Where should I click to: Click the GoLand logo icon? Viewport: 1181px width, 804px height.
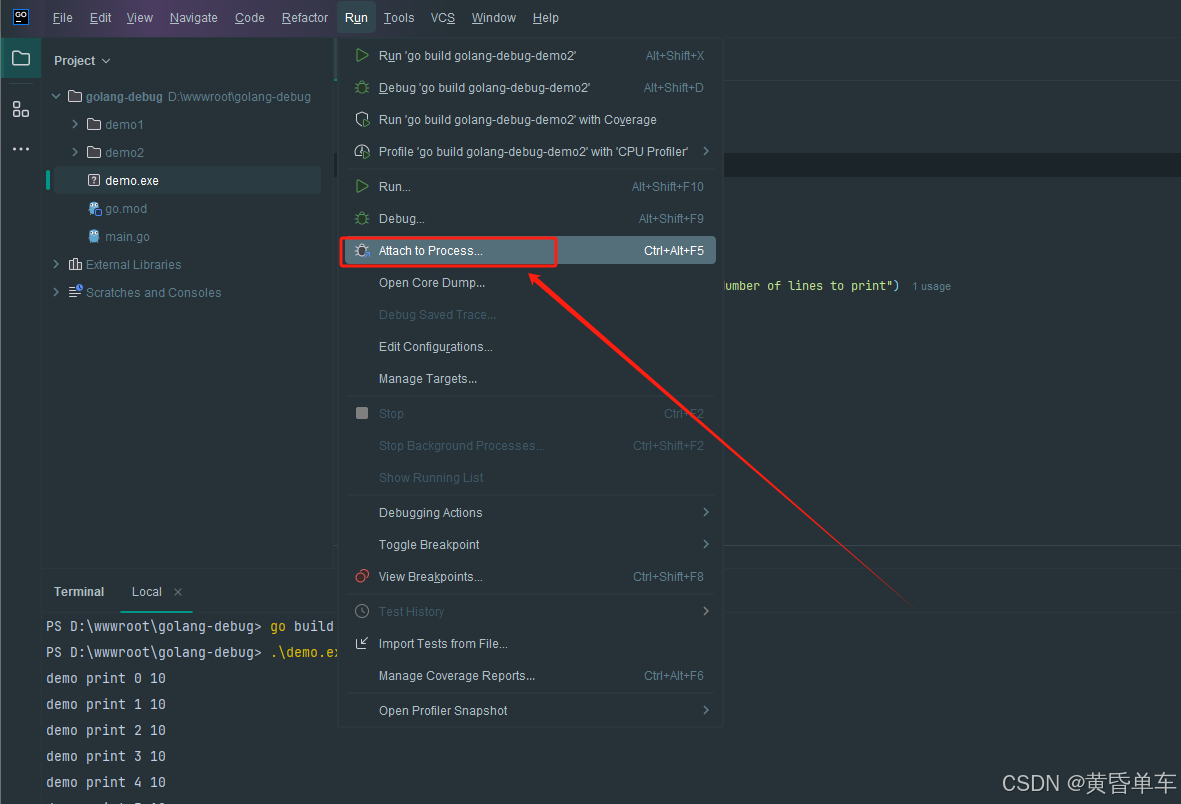pyautogui.click(x=21, y=17)
